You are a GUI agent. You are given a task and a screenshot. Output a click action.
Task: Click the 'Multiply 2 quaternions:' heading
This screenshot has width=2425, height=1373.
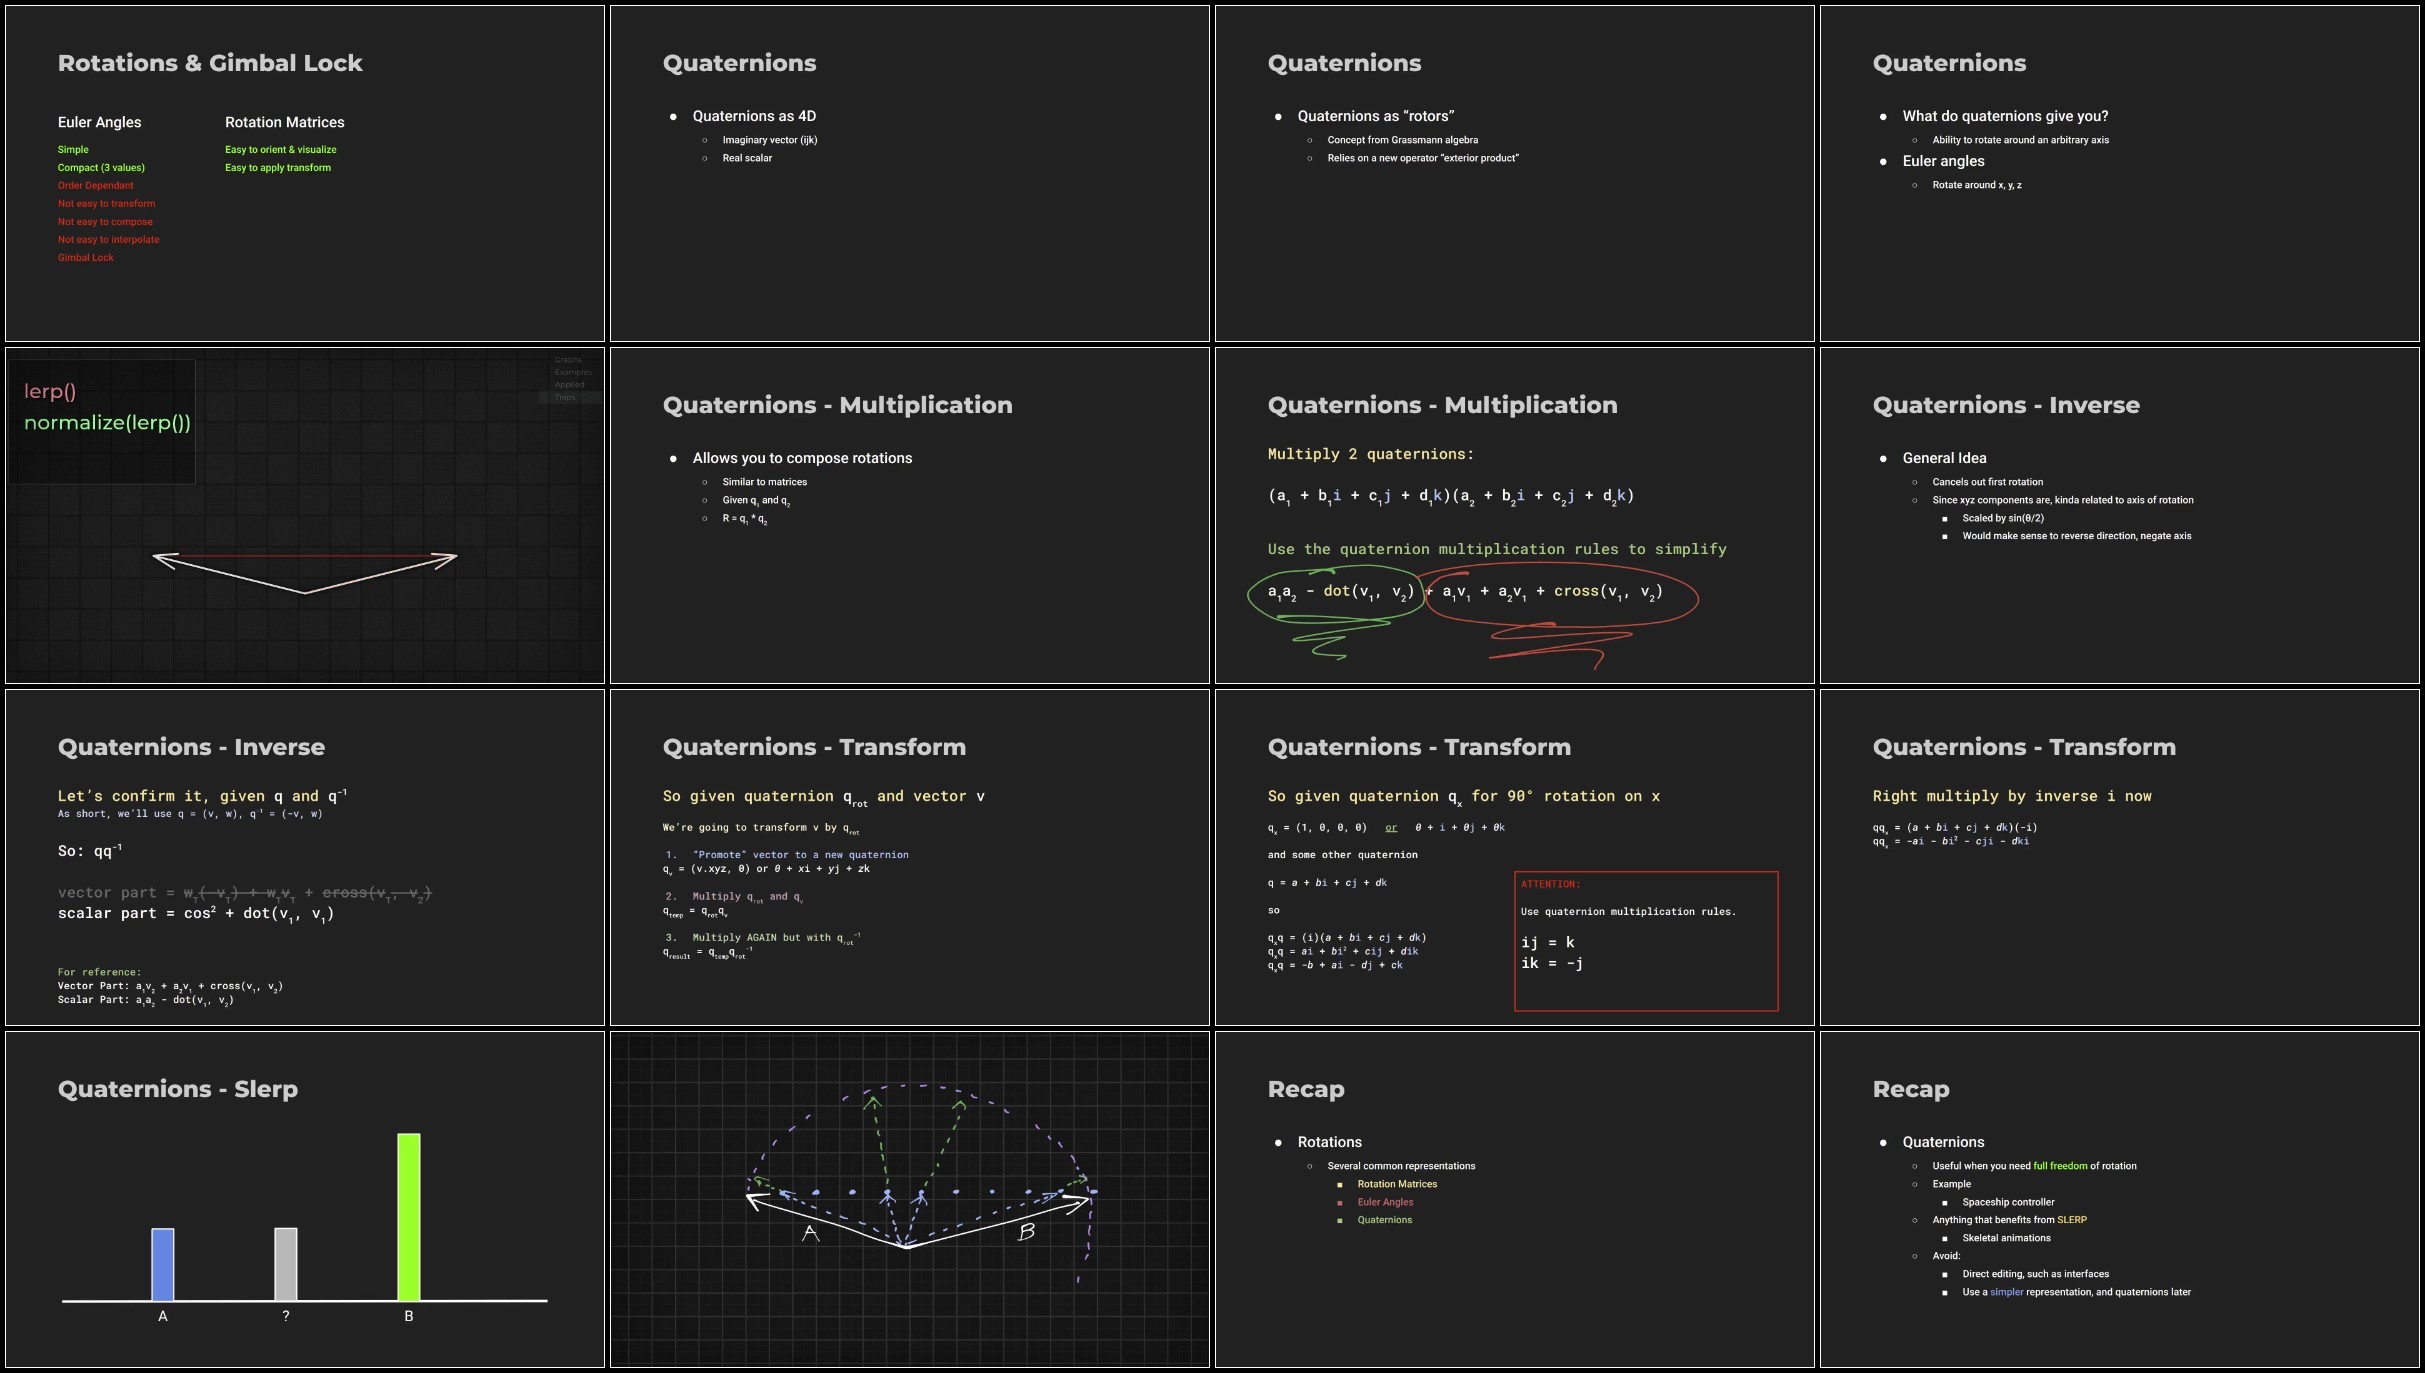pos(1370,454)
